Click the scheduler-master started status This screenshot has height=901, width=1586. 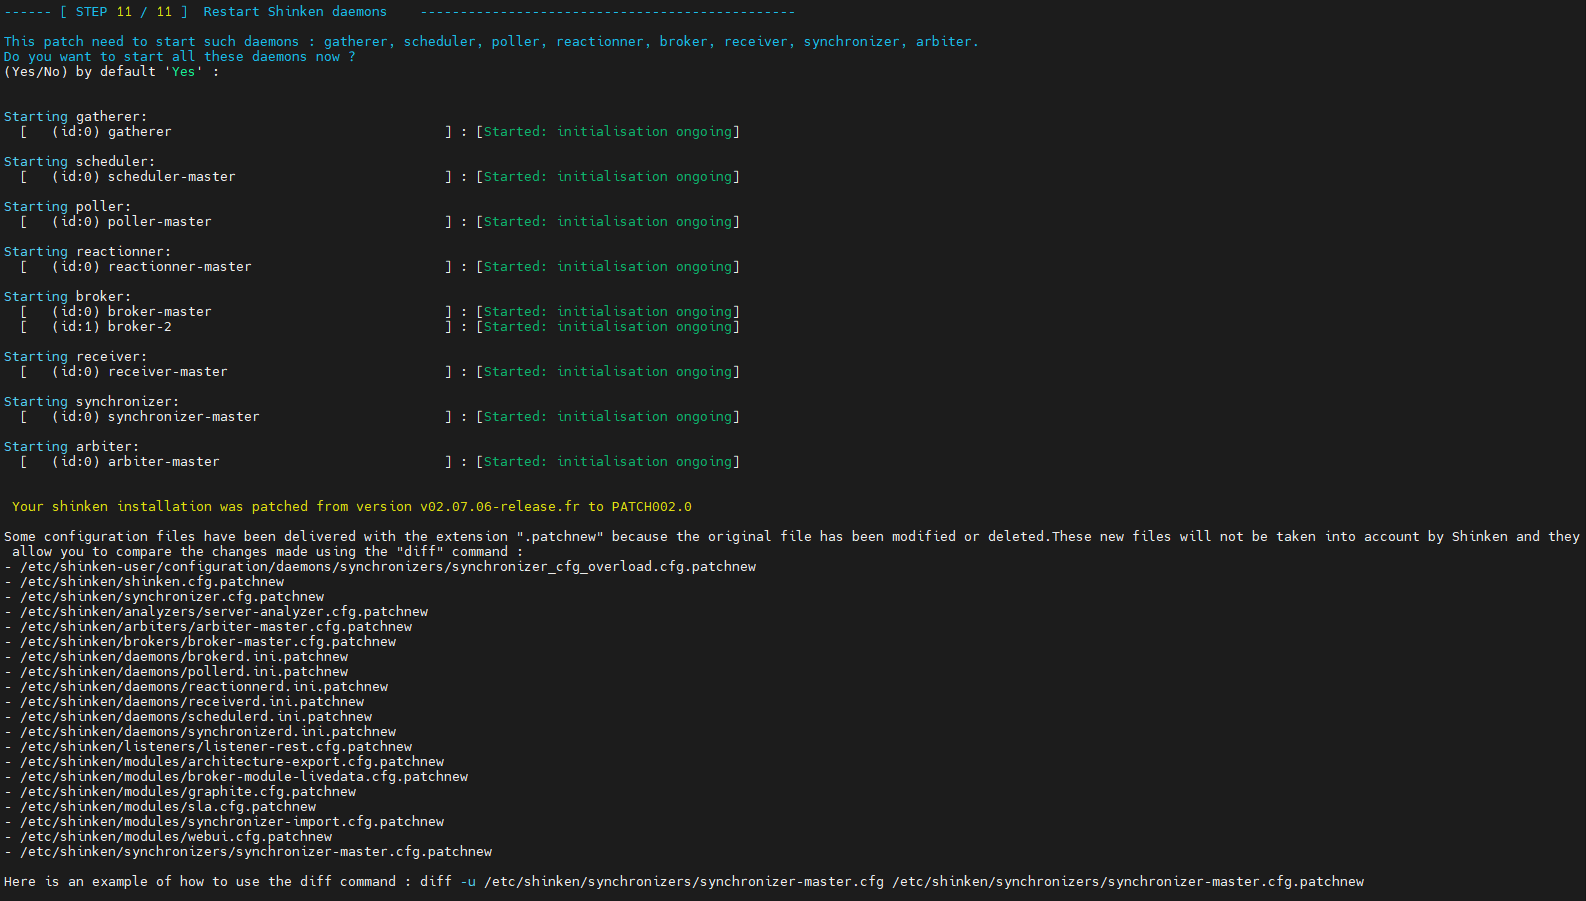coord(608,177)
